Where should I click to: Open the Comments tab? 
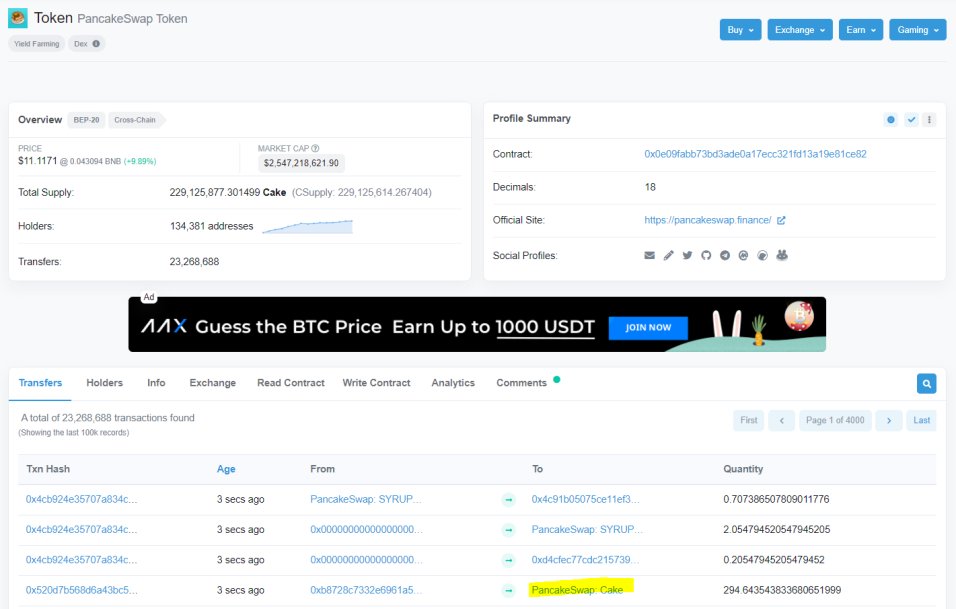[521, 383]
